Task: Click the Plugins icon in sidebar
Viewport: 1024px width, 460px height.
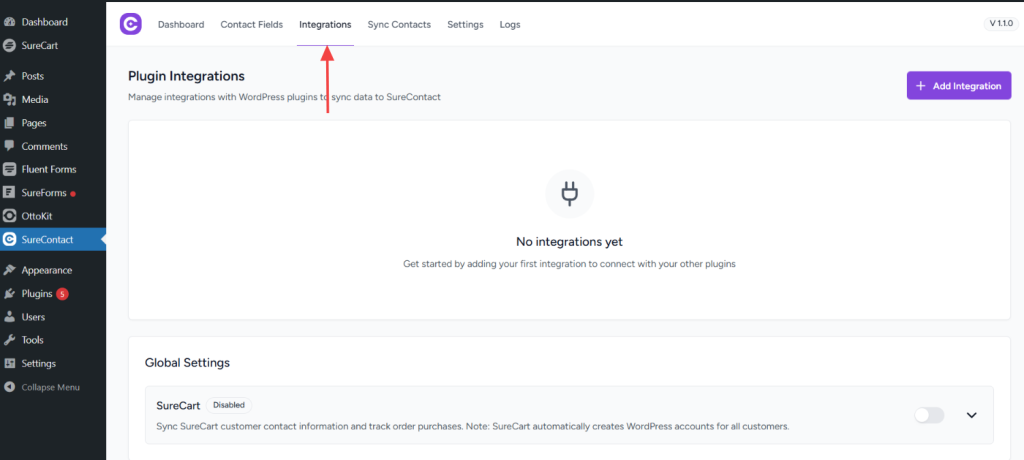Action: coord(10,294)
